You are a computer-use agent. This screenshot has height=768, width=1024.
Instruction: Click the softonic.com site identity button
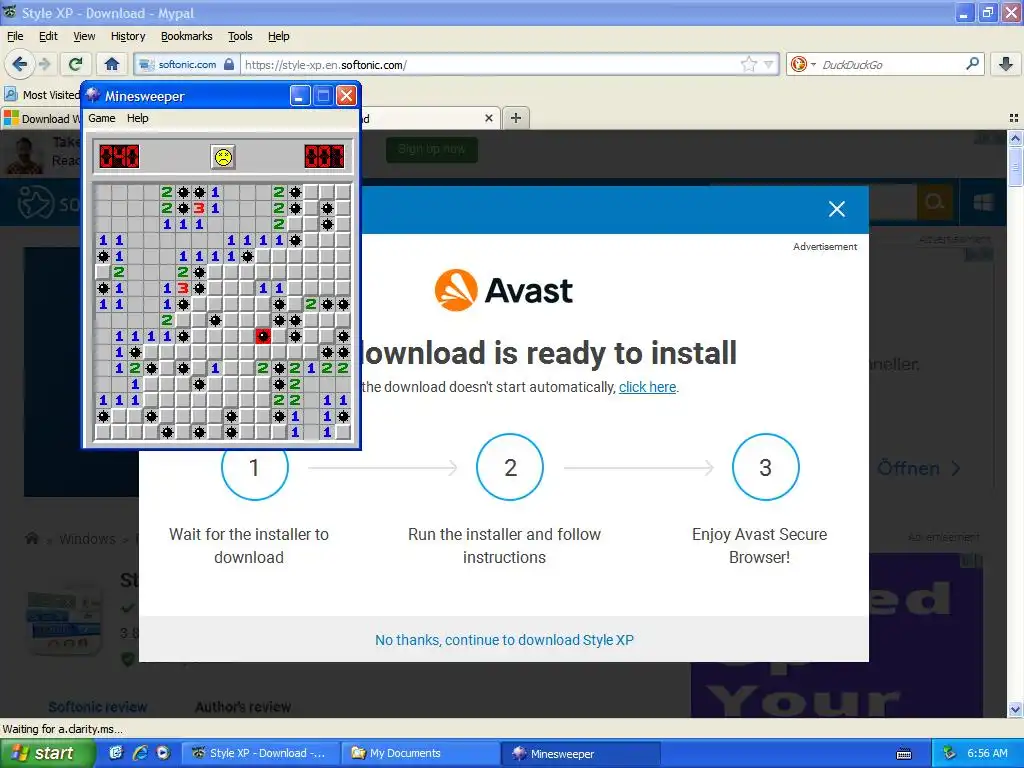186,65
